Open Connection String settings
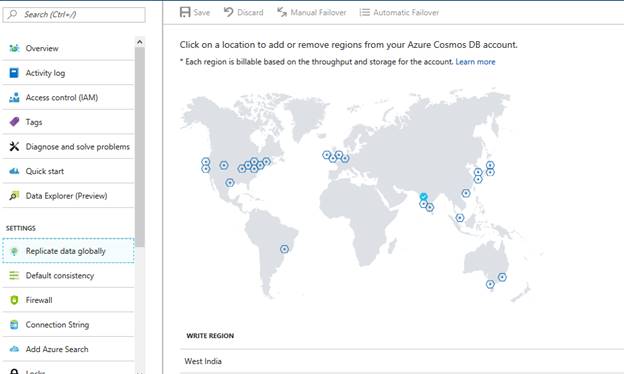 (68, 325)
